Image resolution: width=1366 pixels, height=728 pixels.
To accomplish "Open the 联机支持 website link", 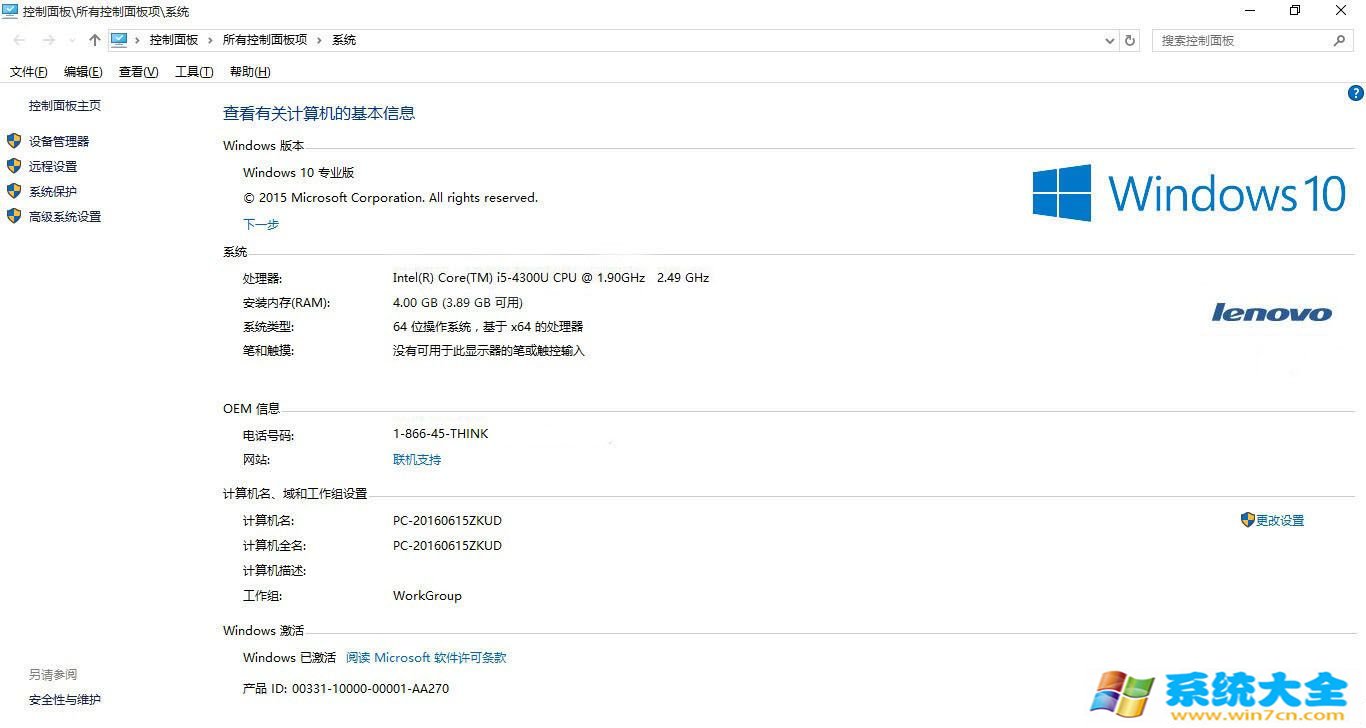I will tap(417, 460).
